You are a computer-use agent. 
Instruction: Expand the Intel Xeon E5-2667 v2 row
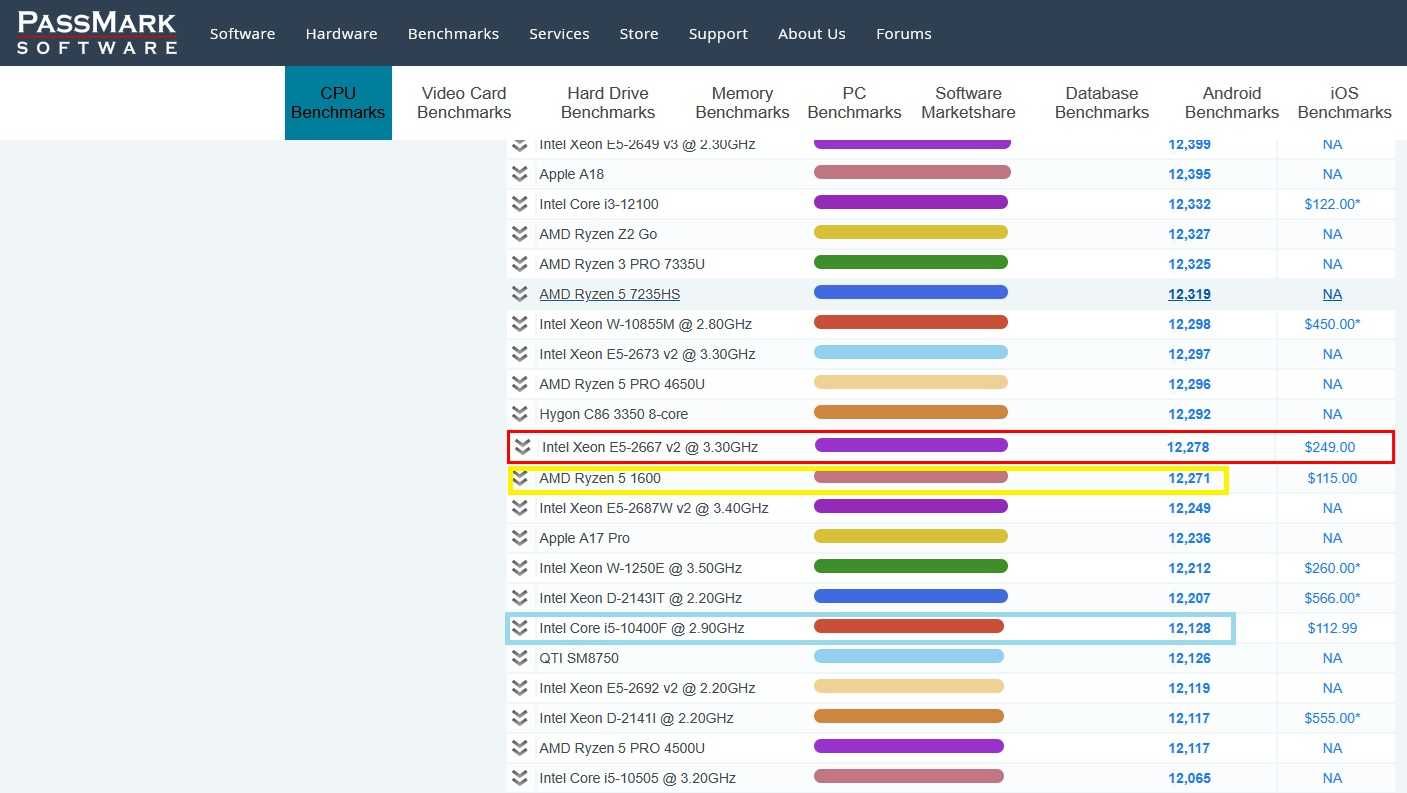point(522,447)
